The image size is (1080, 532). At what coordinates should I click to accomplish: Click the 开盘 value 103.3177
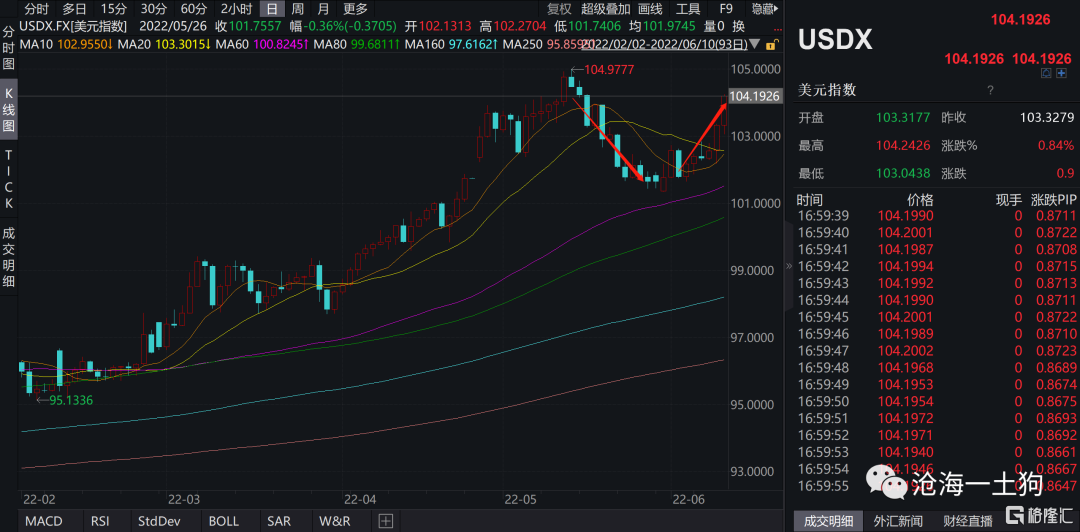coord(903,118)
